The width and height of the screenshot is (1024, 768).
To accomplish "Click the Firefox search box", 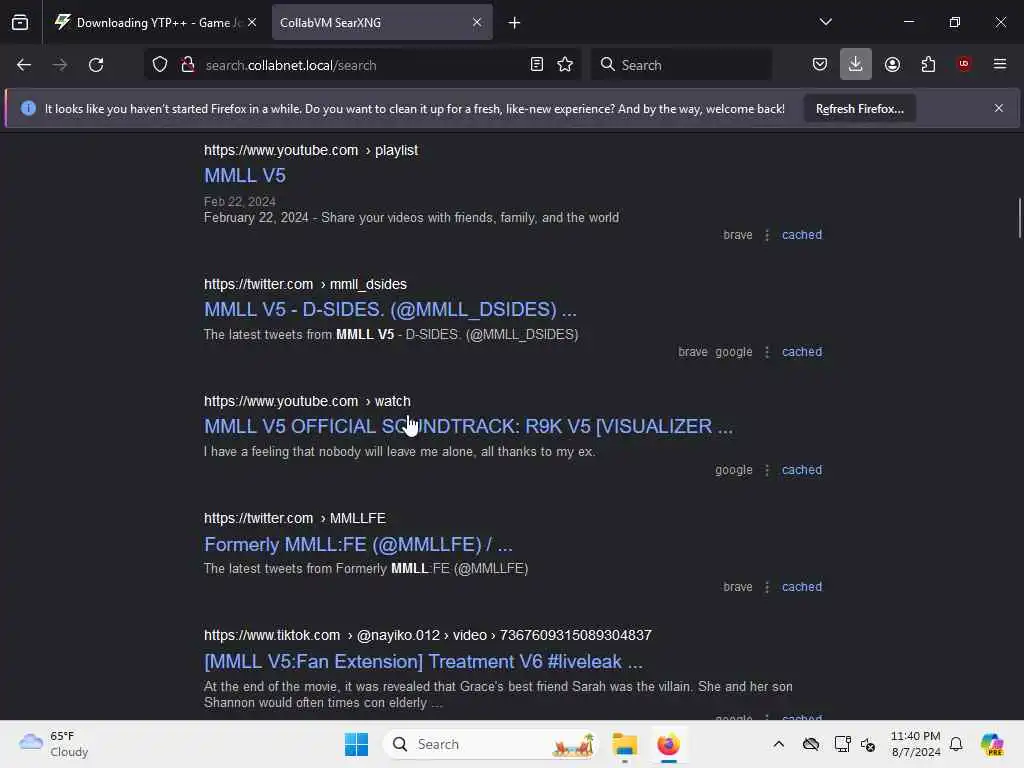I will (681, 65).
